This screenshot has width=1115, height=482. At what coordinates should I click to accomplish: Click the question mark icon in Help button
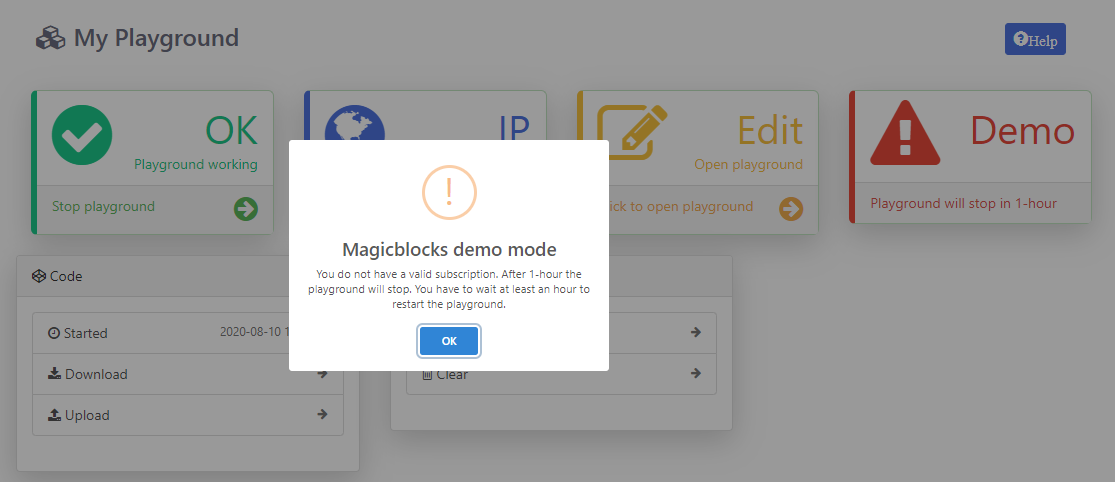[1020, 38]
